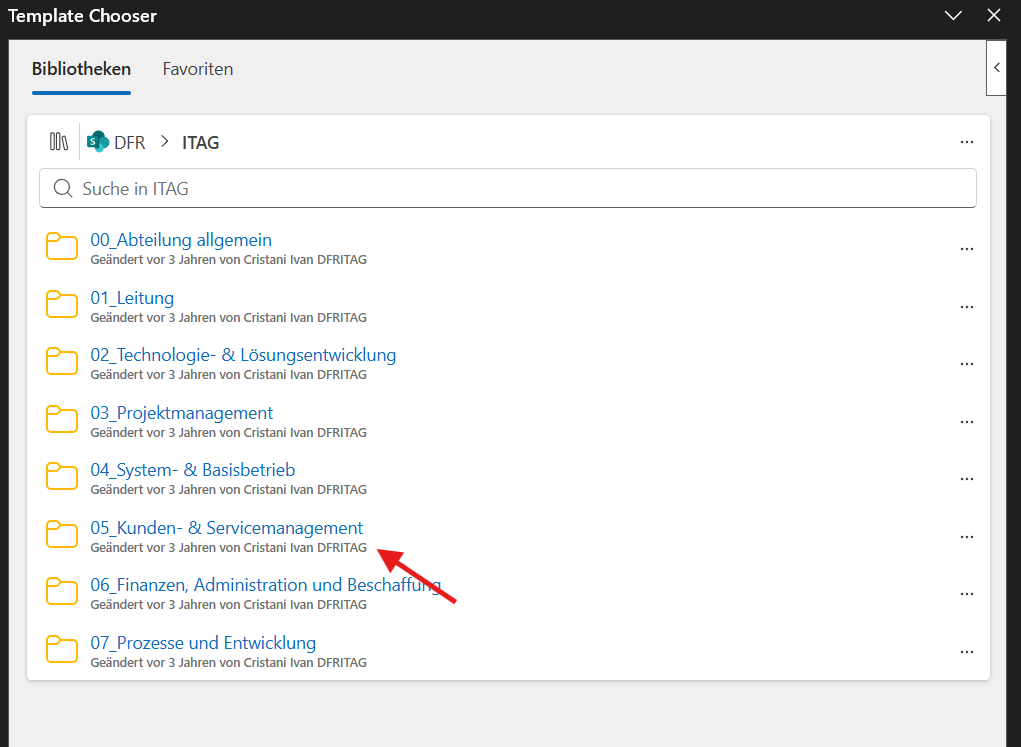Image resolution: width=1021 pixels, height=747 pixels.
Task: Select the 03_Projektmanagement folder icon
Action: click(x=62, y=420)
